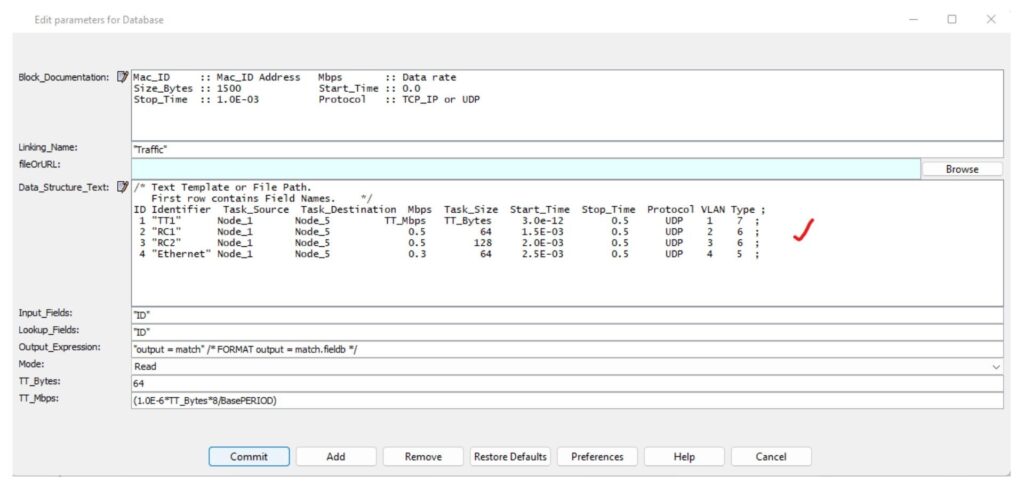Click the Add button

[x=336, y=456]
